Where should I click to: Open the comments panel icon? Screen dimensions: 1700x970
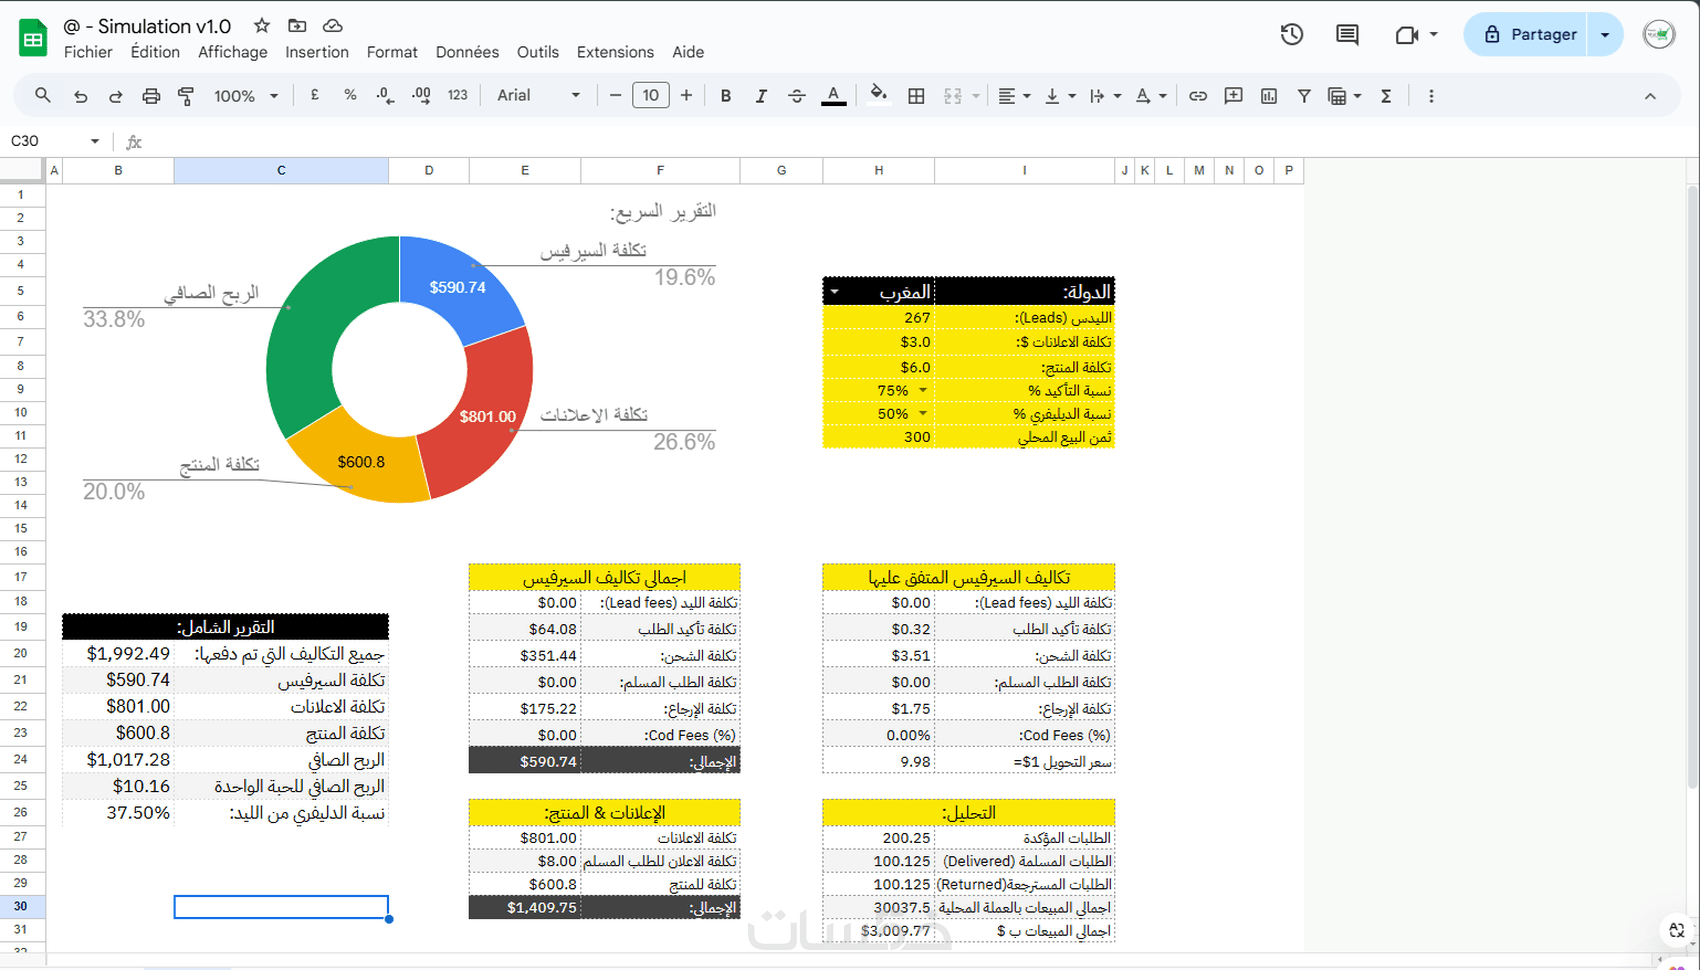click(1347, 35)
